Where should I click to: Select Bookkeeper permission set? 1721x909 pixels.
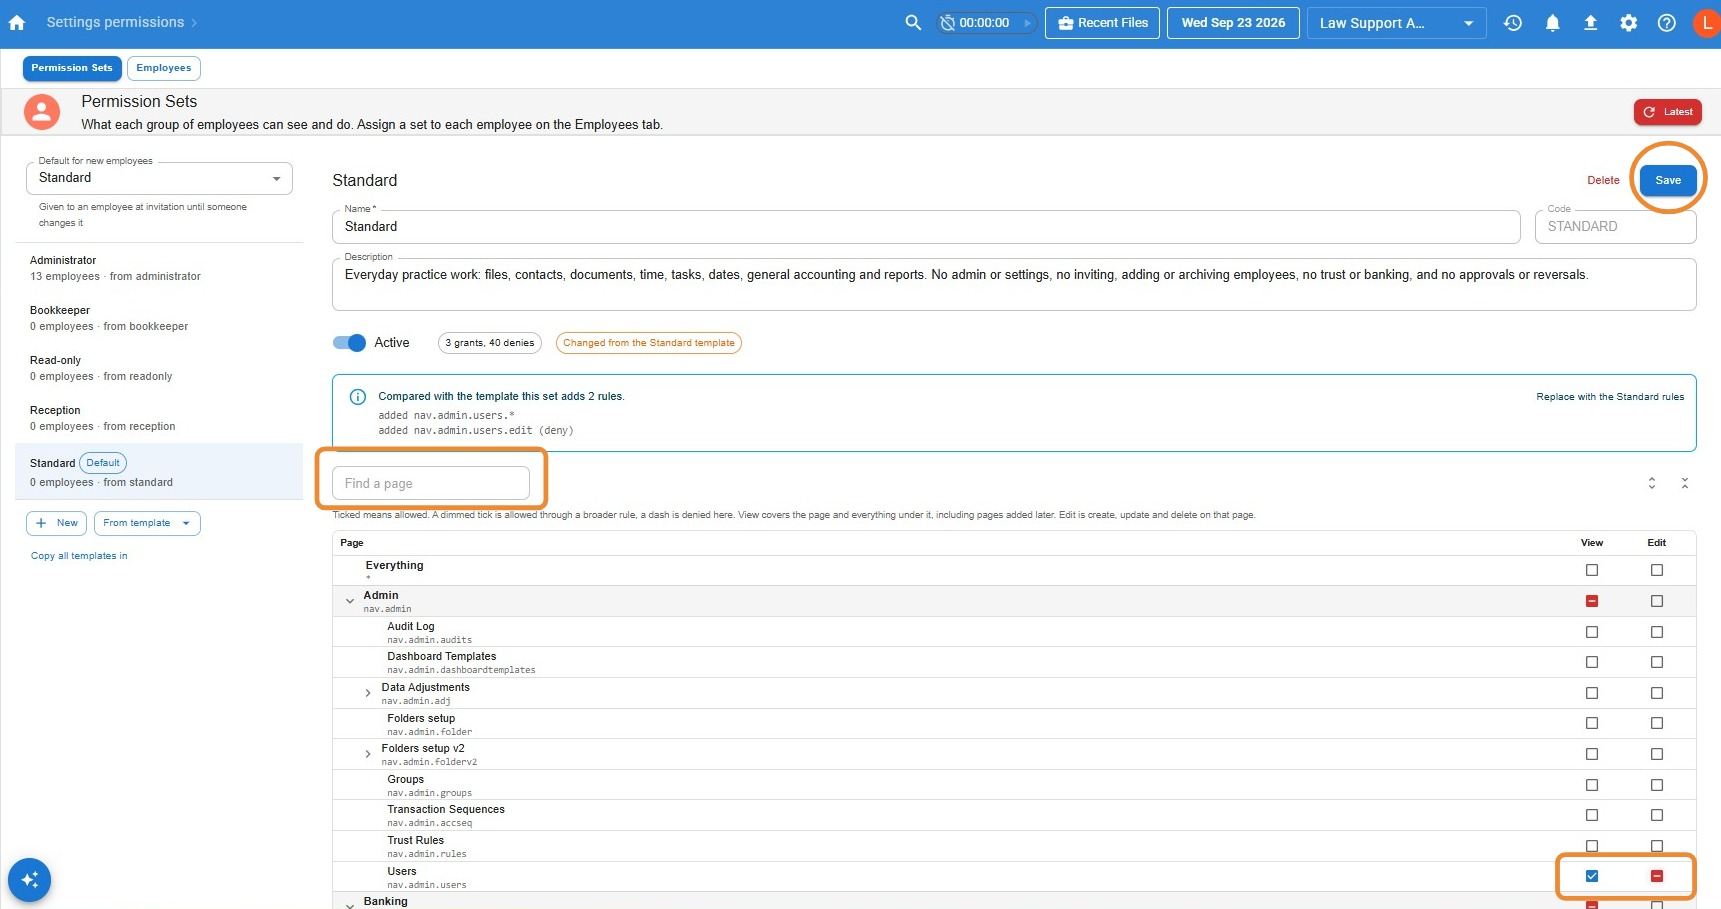point(159,318)
